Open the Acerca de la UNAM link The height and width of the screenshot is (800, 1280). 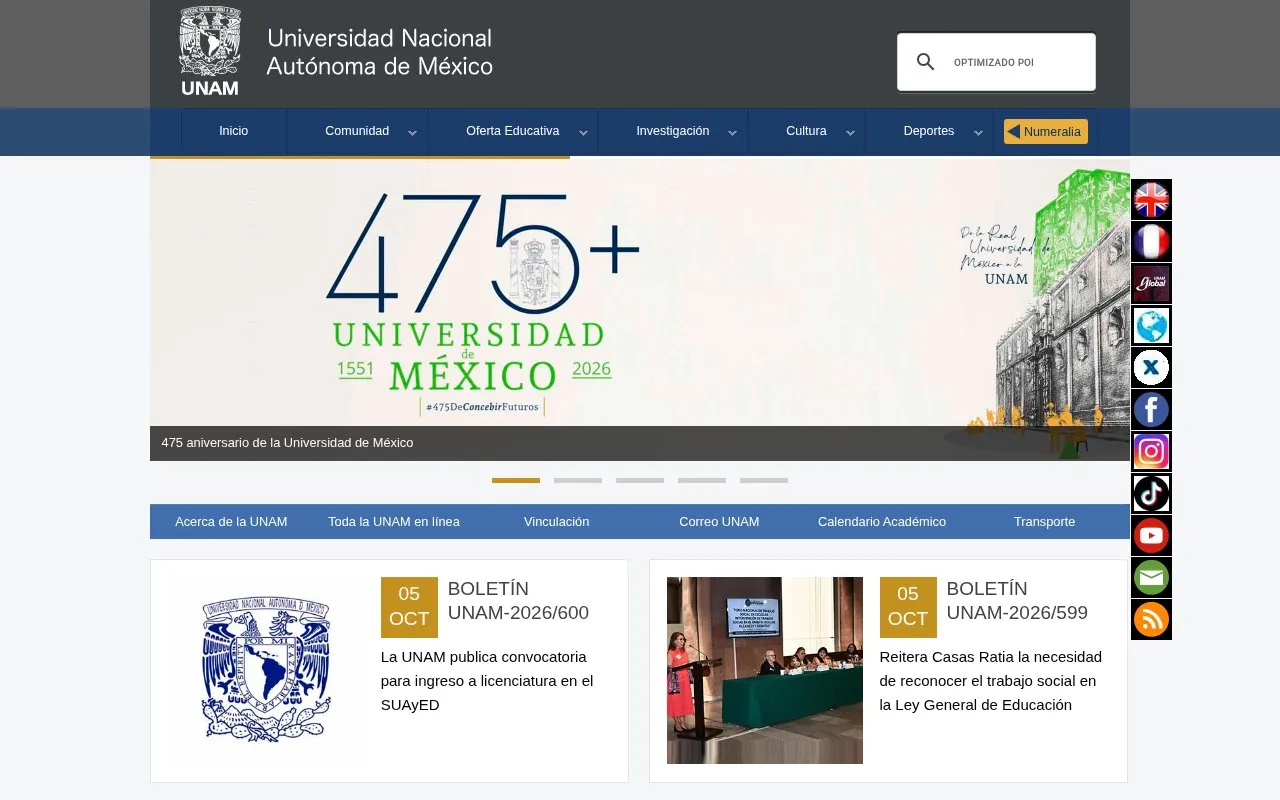click(x=231, y=522)
